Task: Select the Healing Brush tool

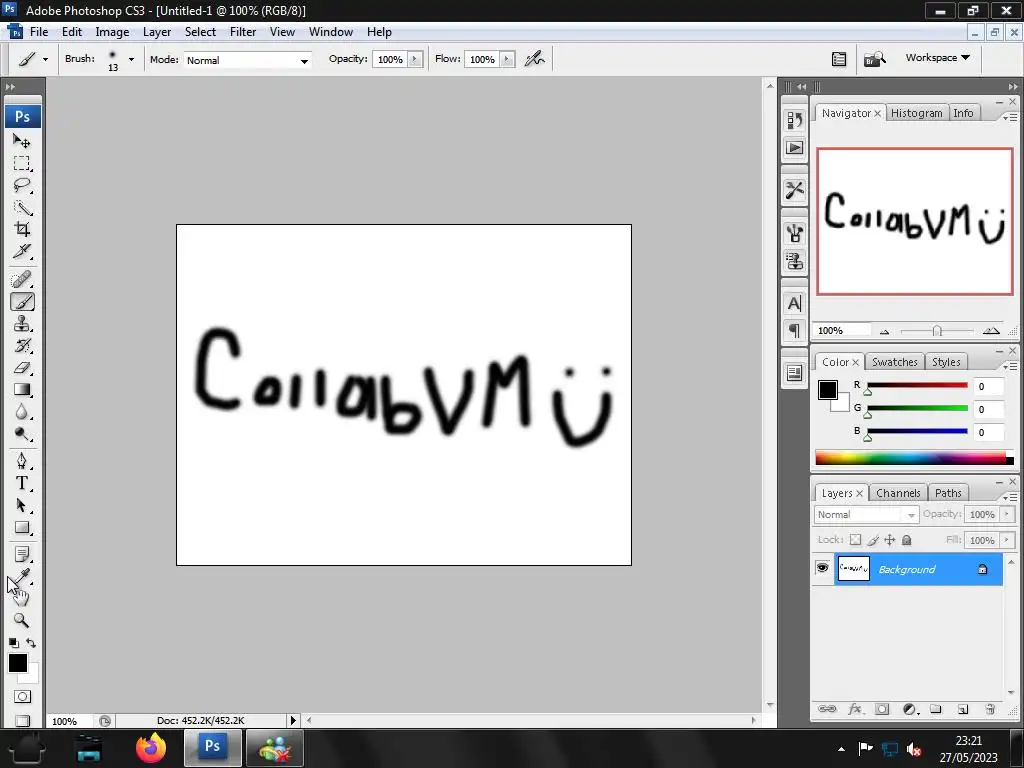Action: [22, 280]
